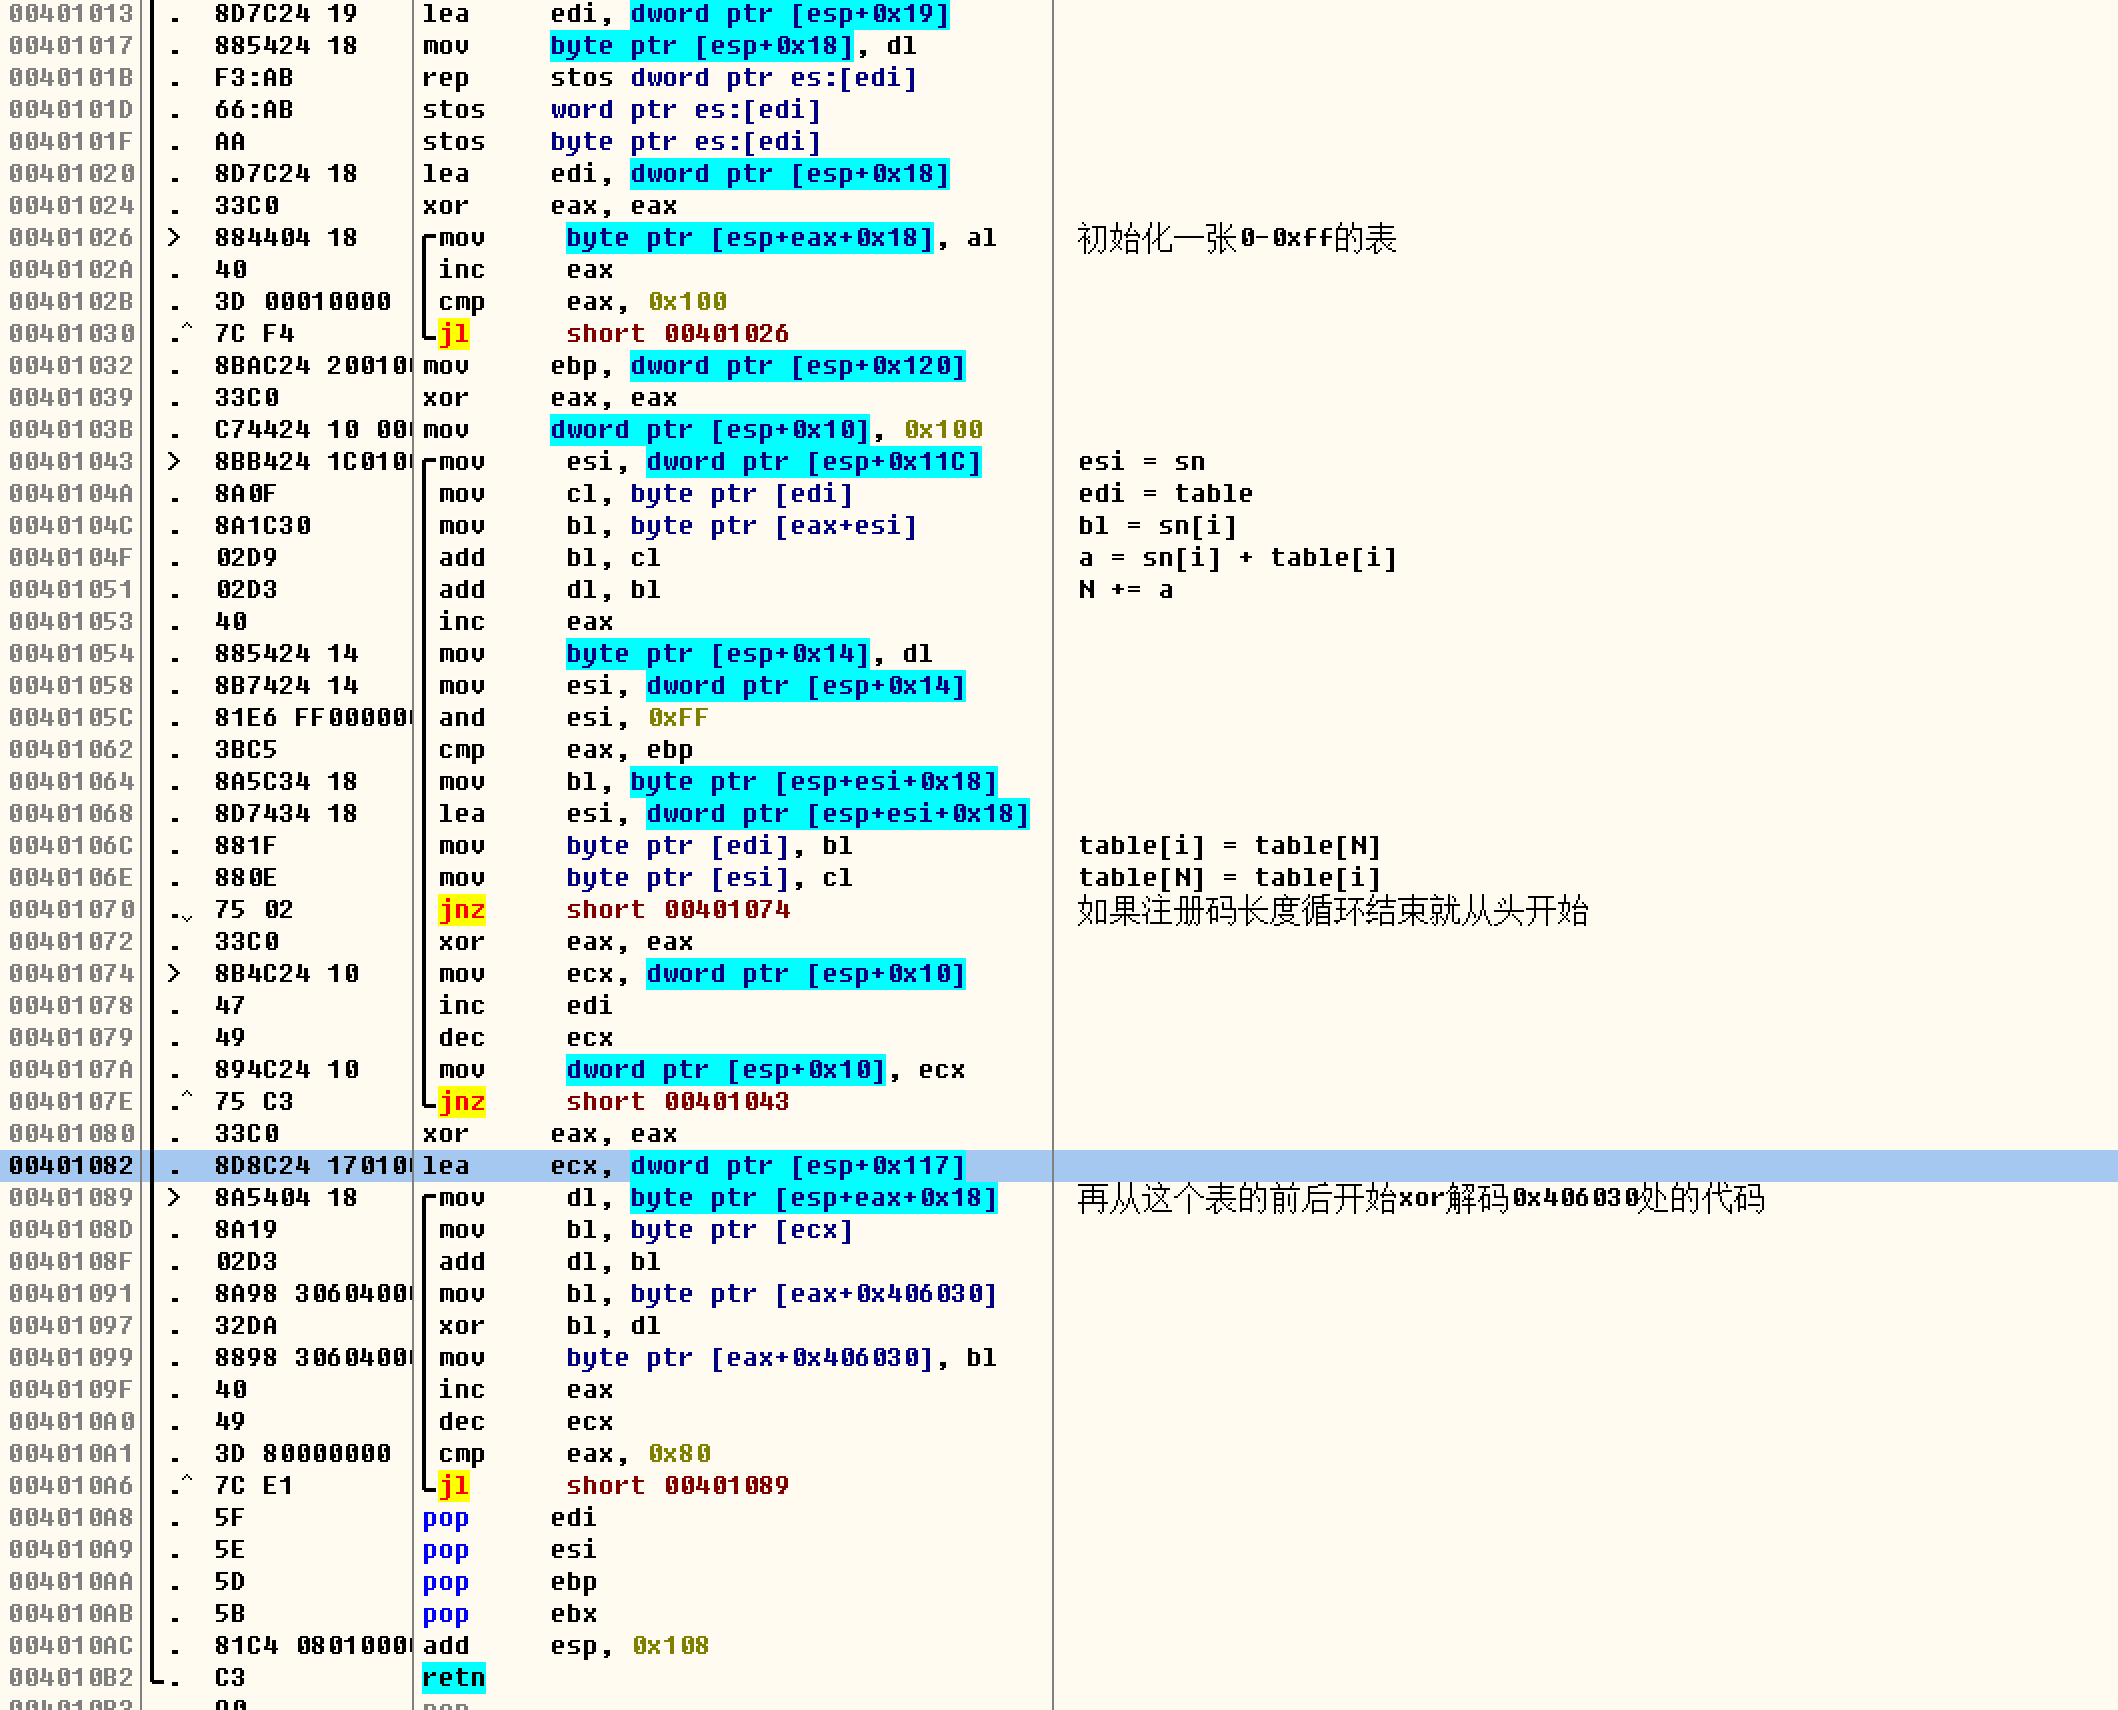The height and width of the screenshot is (1710, 2118).
Task: Click the jump-target marker at address 00401089
Action: coord(175,1197)
